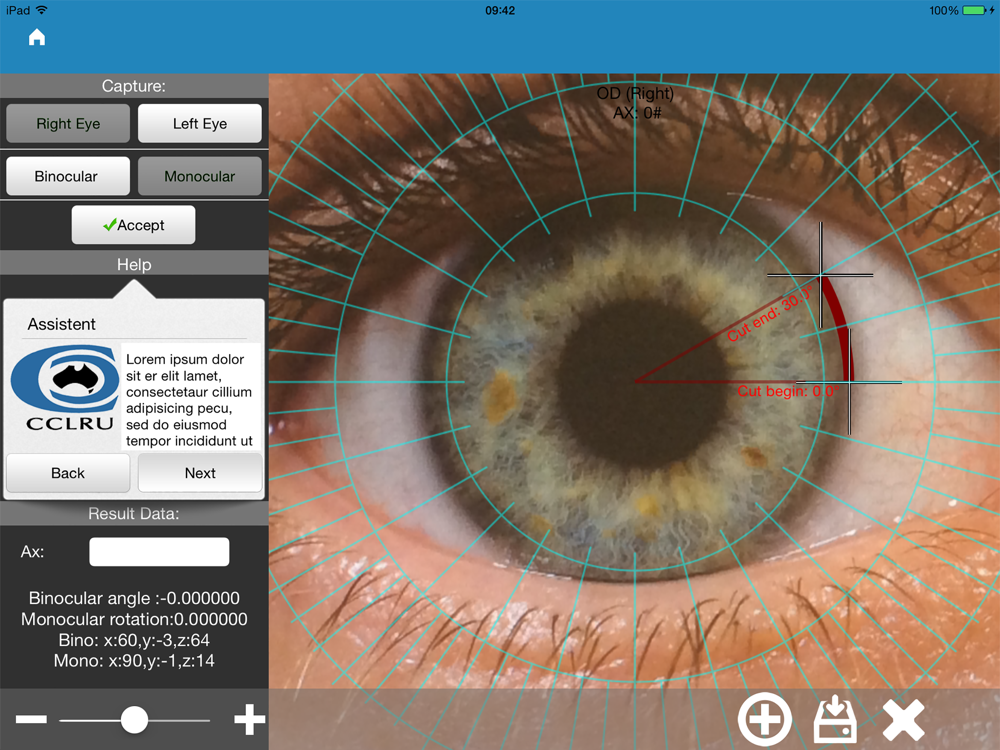
Task: Tap the Home icon
Action: coord(37,38)
